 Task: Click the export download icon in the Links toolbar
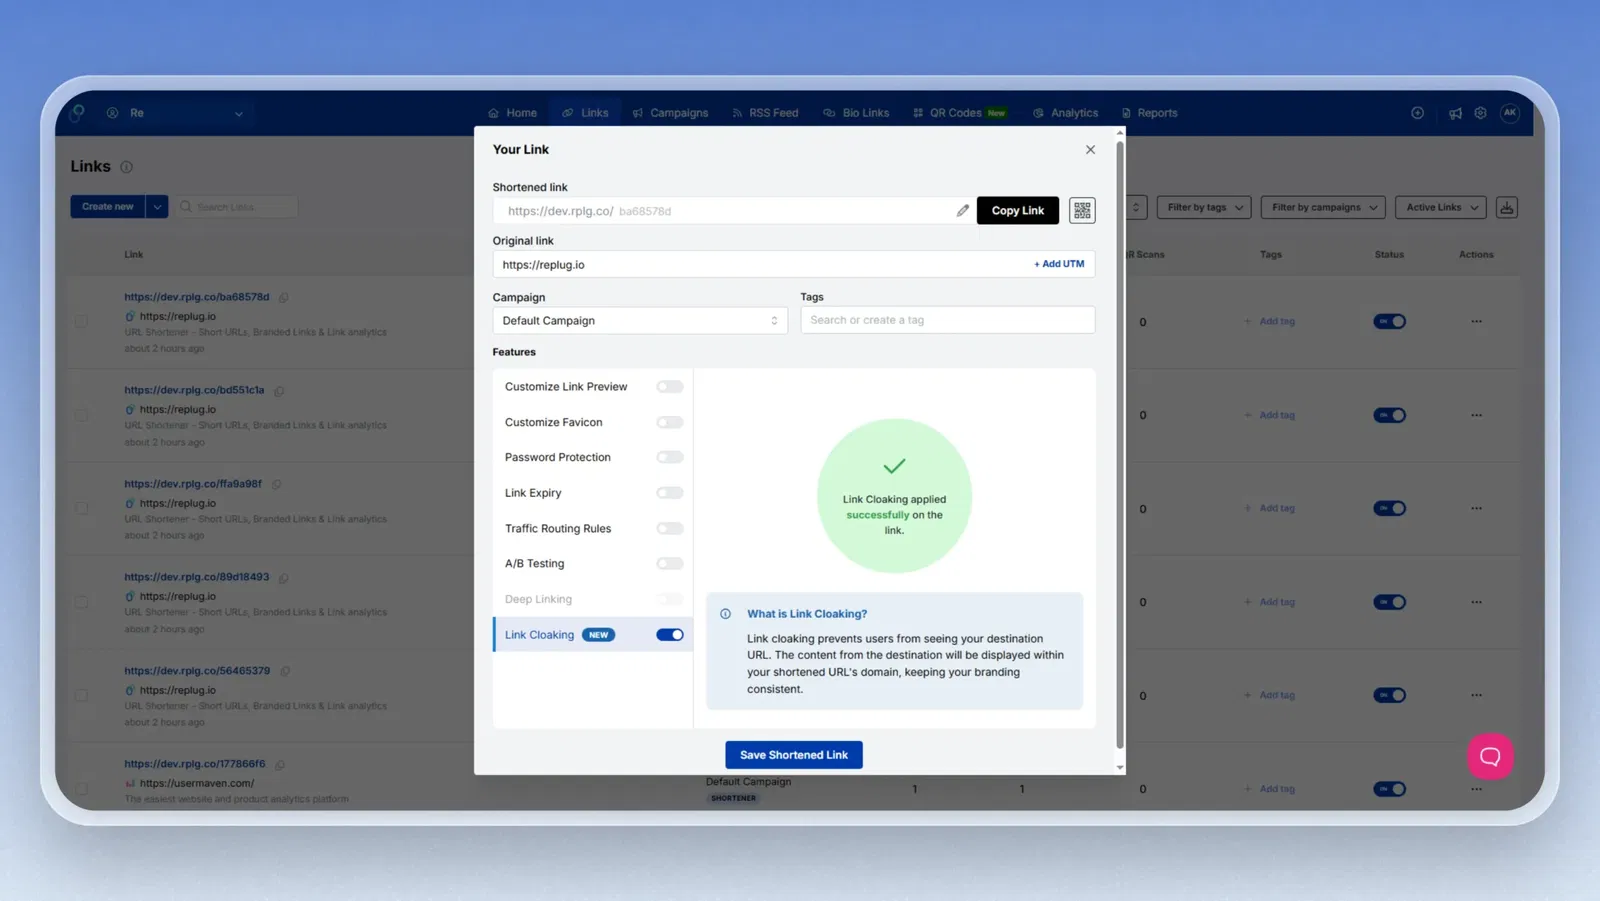tap(1507, 207)
